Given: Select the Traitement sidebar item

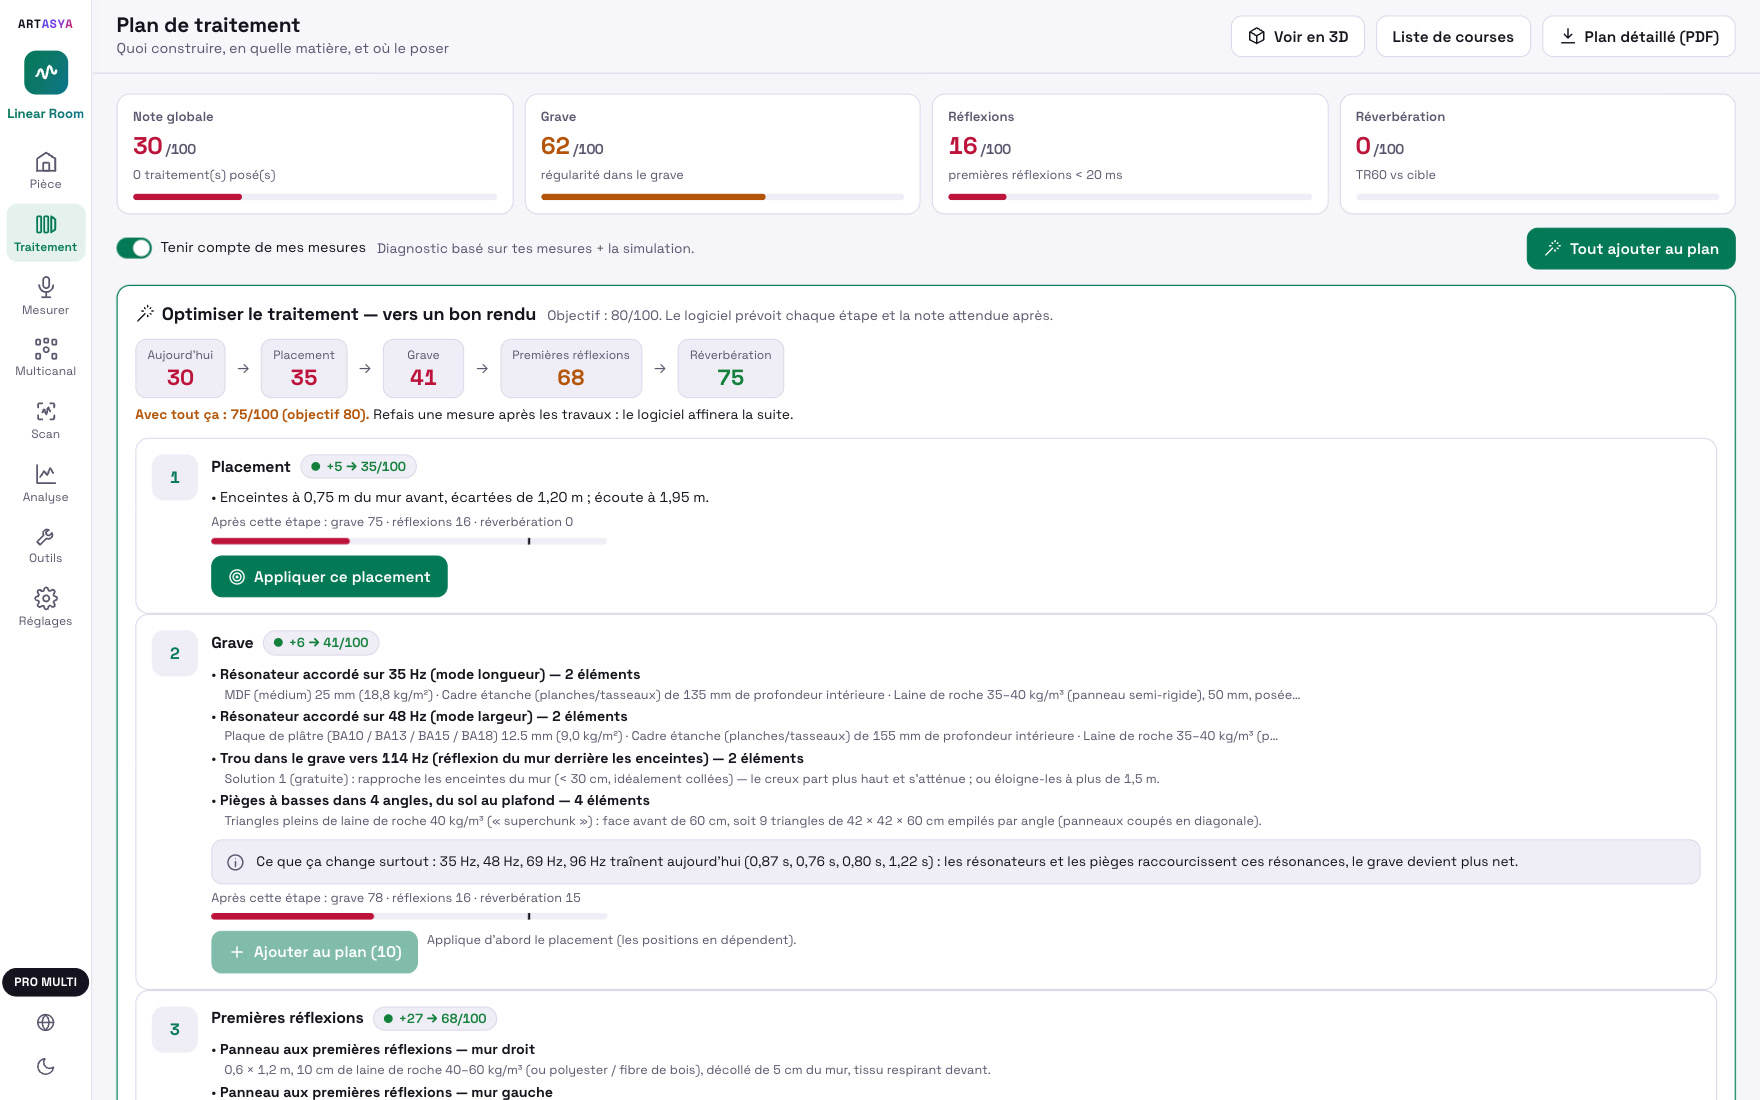Looking at the screenshot, I should point(46,233).
